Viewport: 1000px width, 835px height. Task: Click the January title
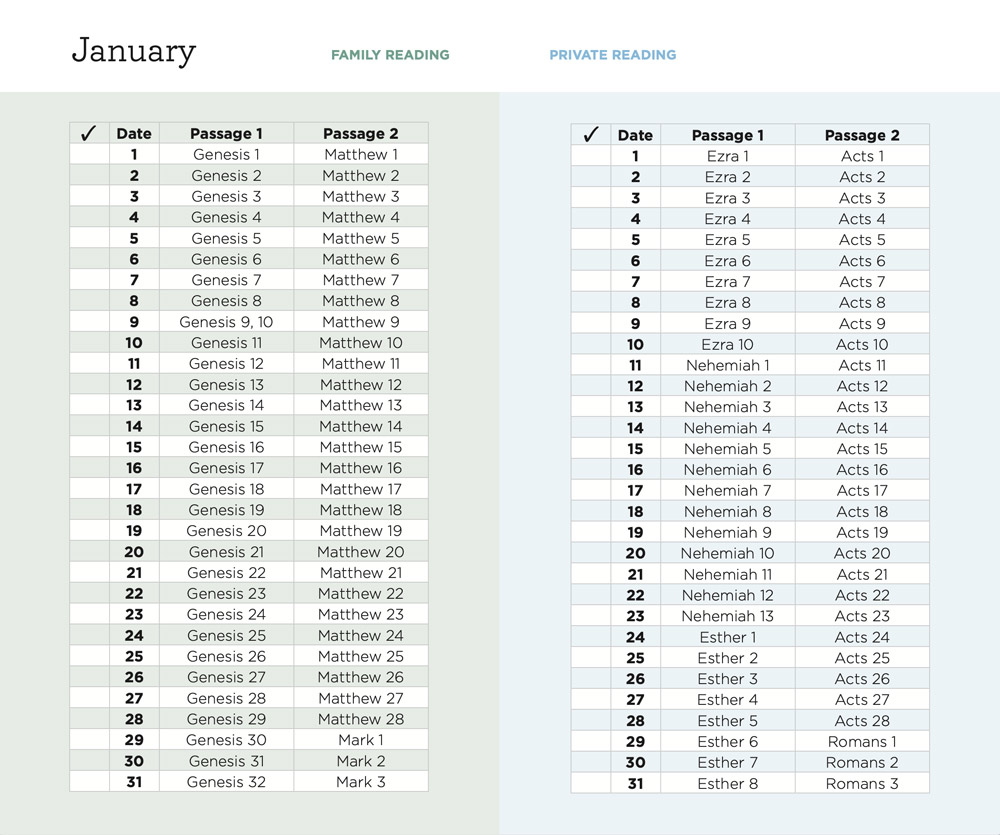[133, 51]
